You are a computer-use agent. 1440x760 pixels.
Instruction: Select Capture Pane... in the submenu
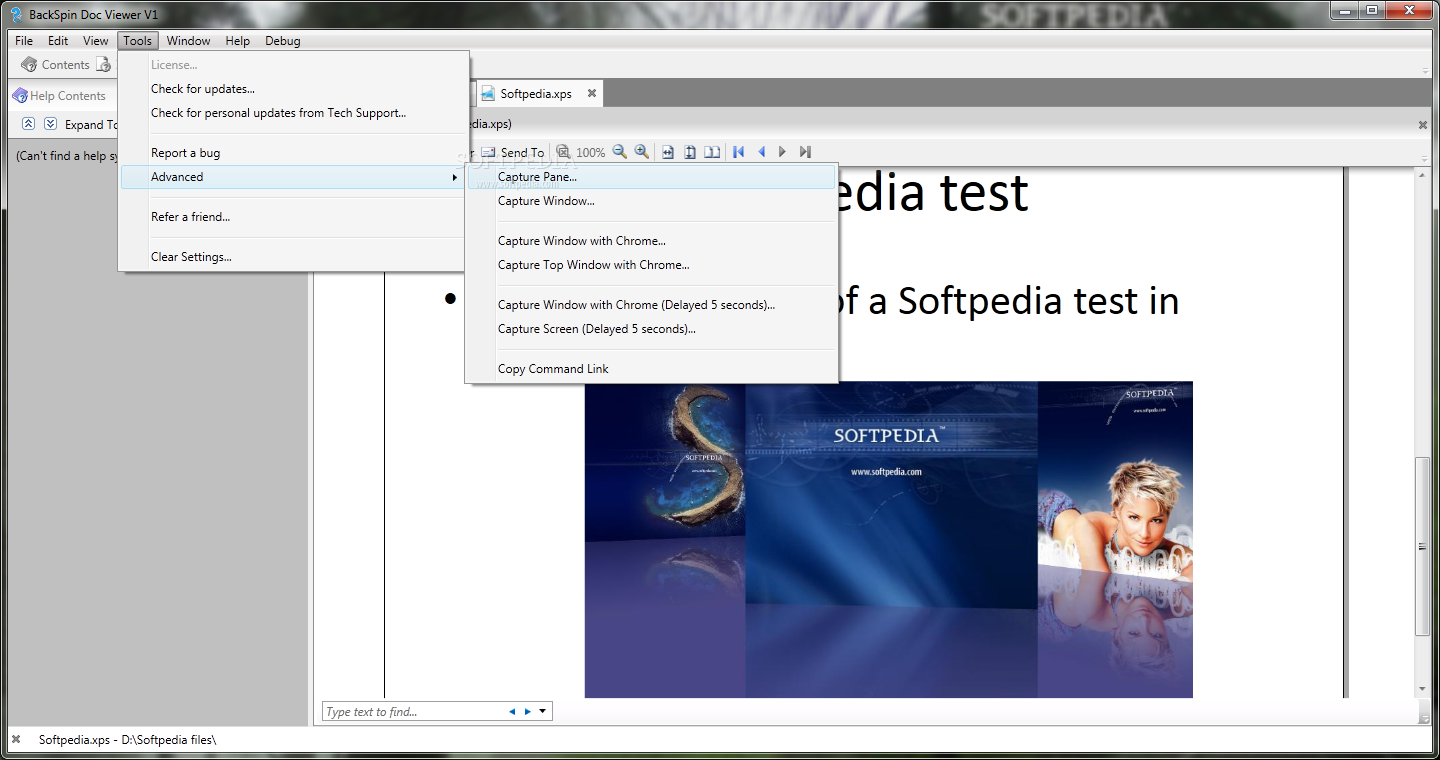[651, 177]
